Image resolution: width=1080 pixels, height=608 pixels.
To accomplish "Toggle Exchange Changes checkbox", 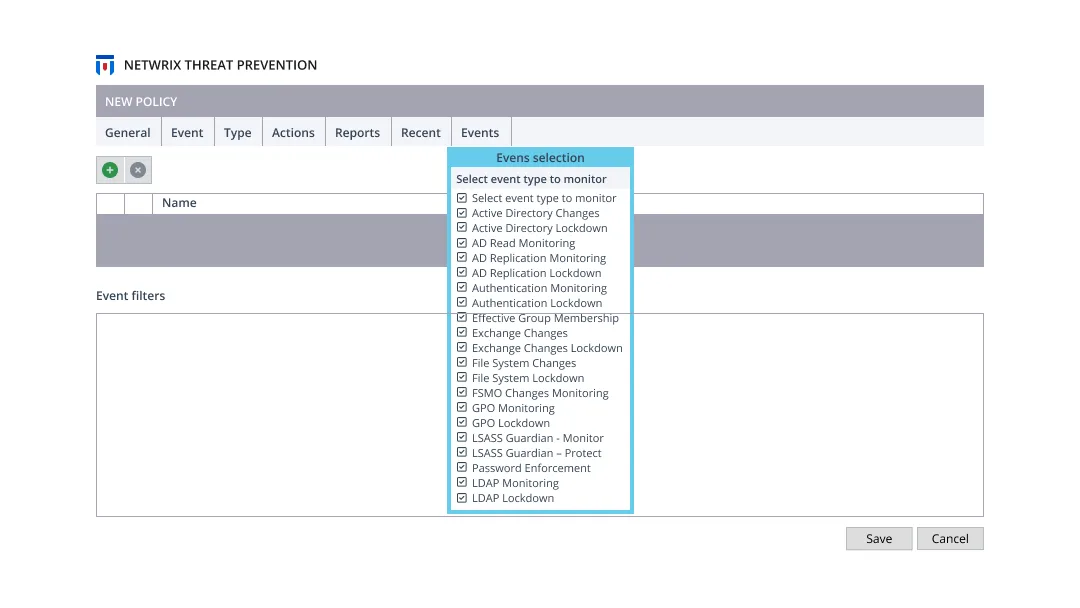I will point(461,333).
